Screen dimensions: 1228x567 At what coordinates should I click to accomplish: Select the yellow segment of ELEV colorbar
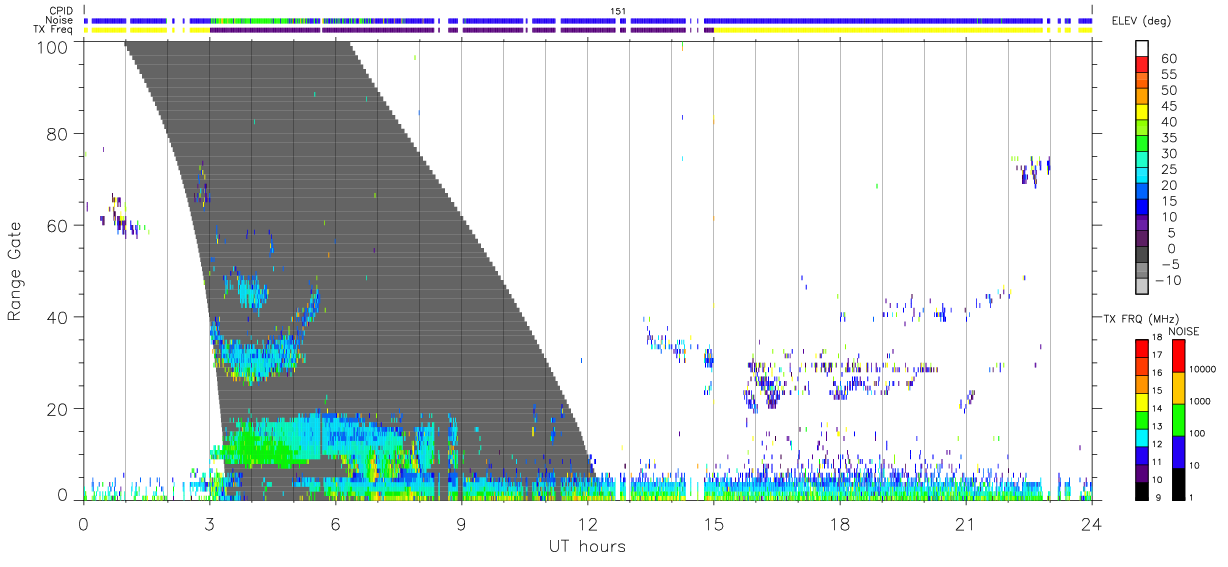pyautogui.click(x=1142, y=112)
